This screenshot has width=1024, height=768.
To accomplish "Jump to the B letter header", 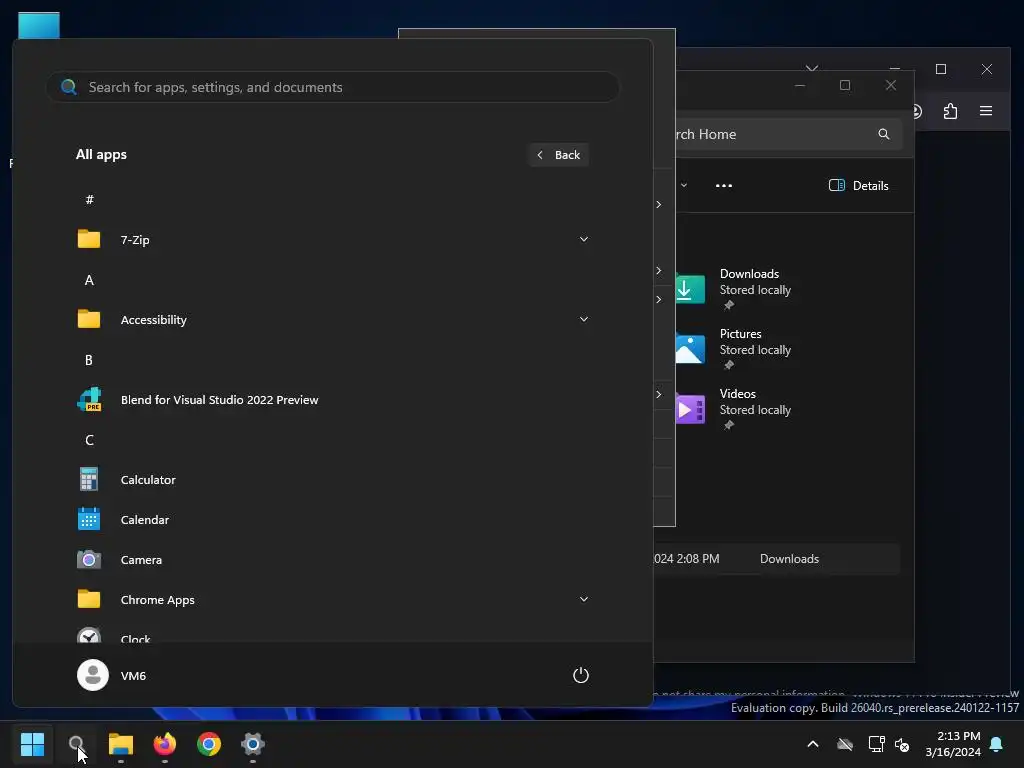I will tap(89, 360).
